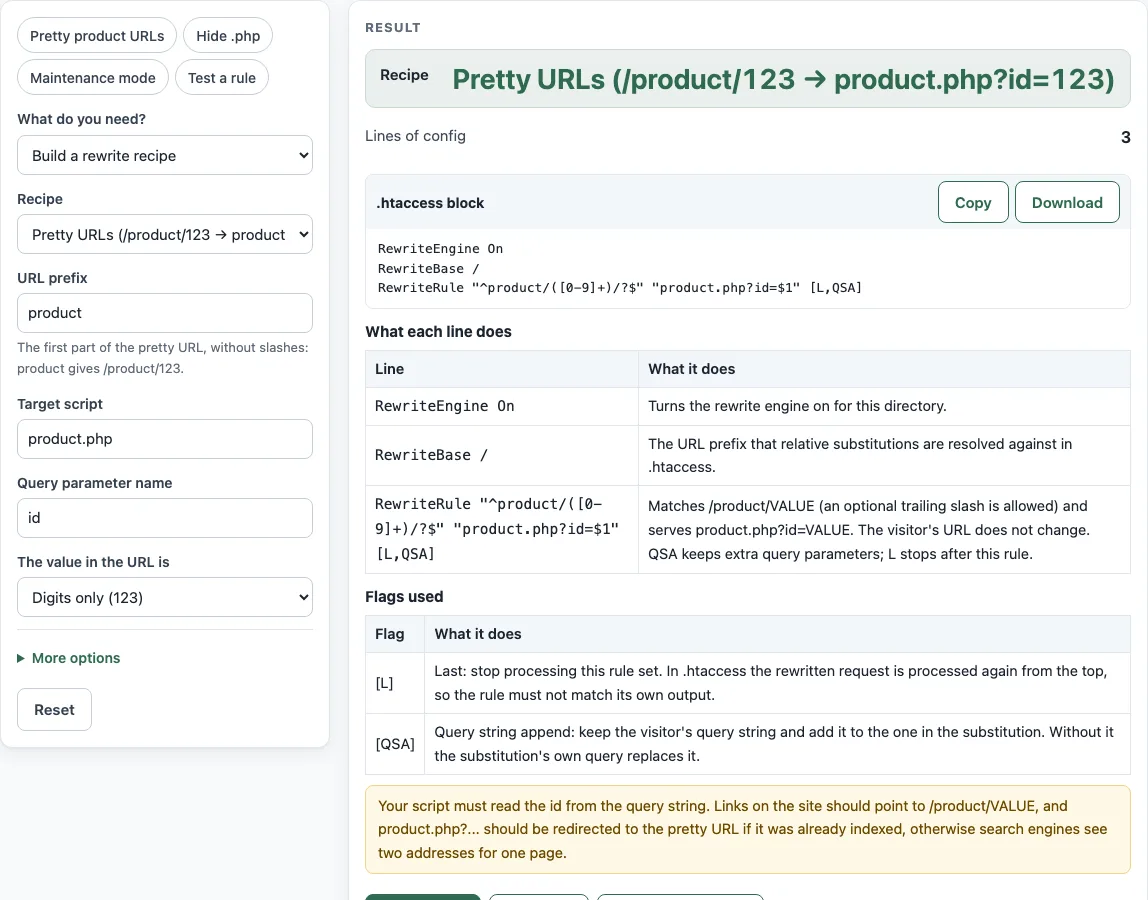This screenshot has width=1148, height=900.
Task: Focus the Query parameter name field
Action: [165, 518]
